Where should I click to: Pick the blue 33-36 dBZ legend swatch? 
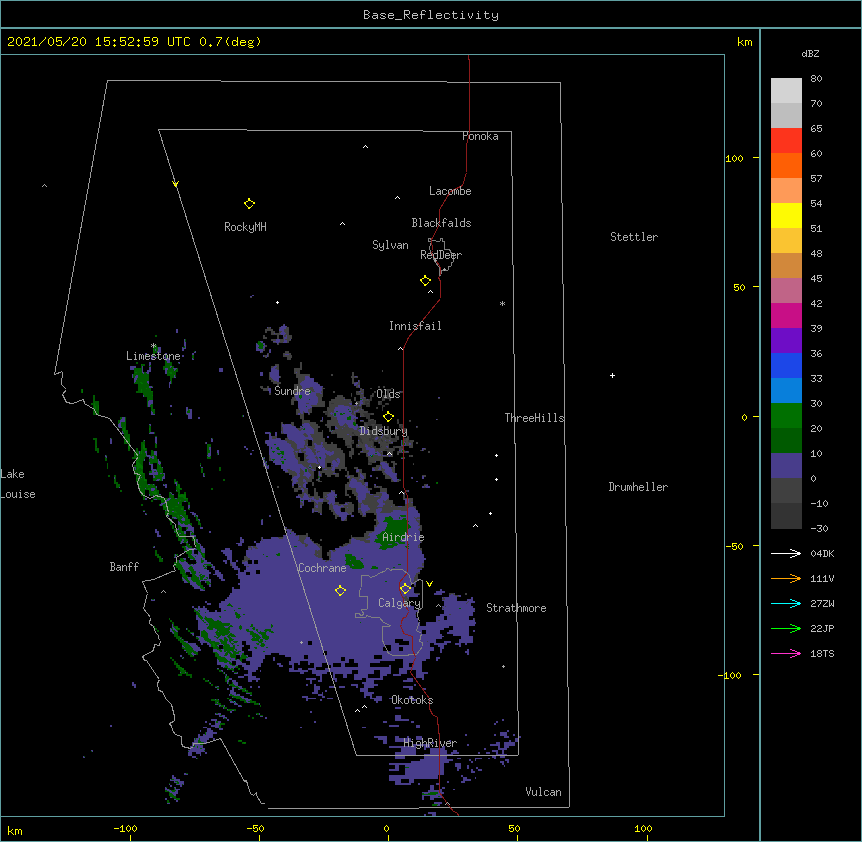pos(786,365)
